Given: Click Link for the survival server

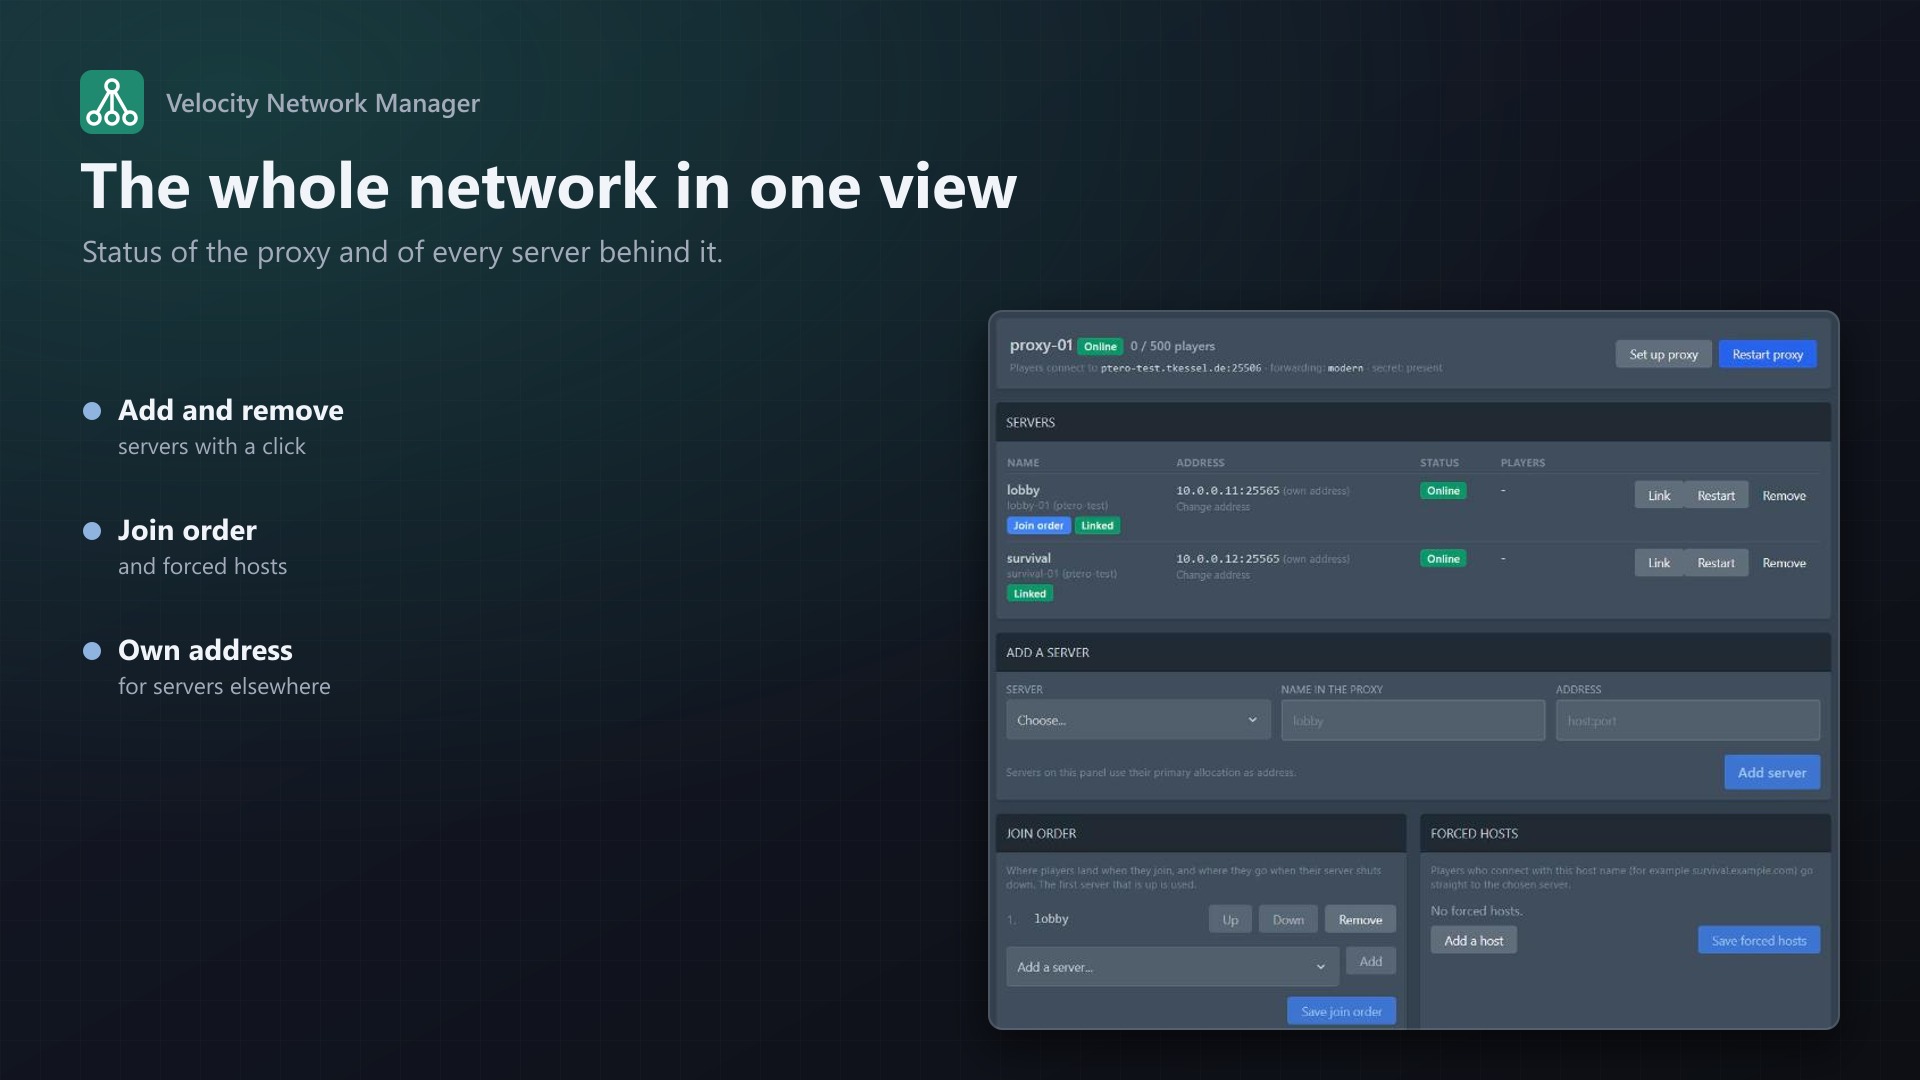Looking at the screenshot, I should pyautogui.click(x=1659, y=563).
